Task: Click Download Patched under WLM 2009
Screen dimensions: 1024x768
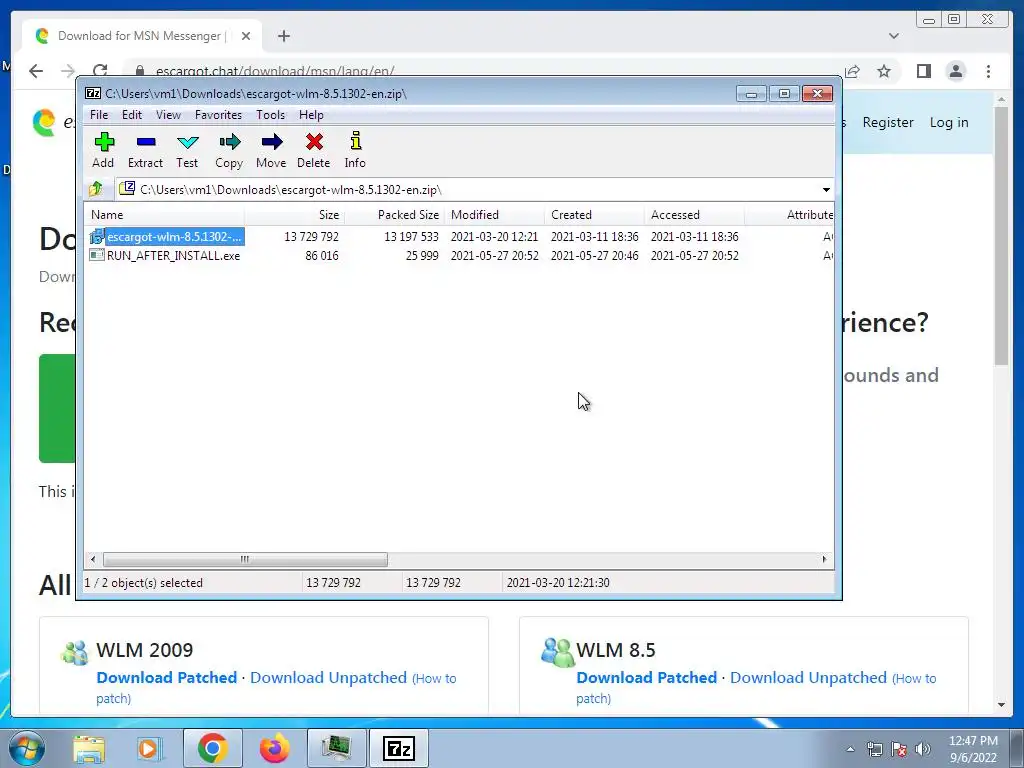Action: click(x=167, y=677)
